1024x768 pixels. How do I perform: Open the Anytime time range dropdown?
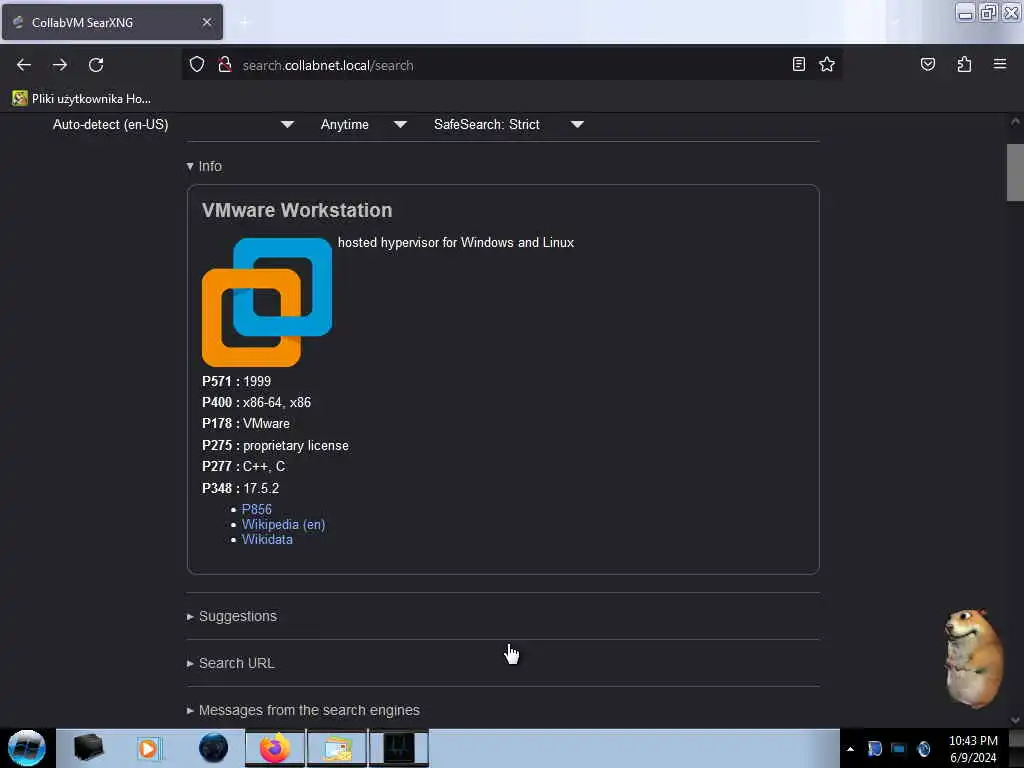363,125
